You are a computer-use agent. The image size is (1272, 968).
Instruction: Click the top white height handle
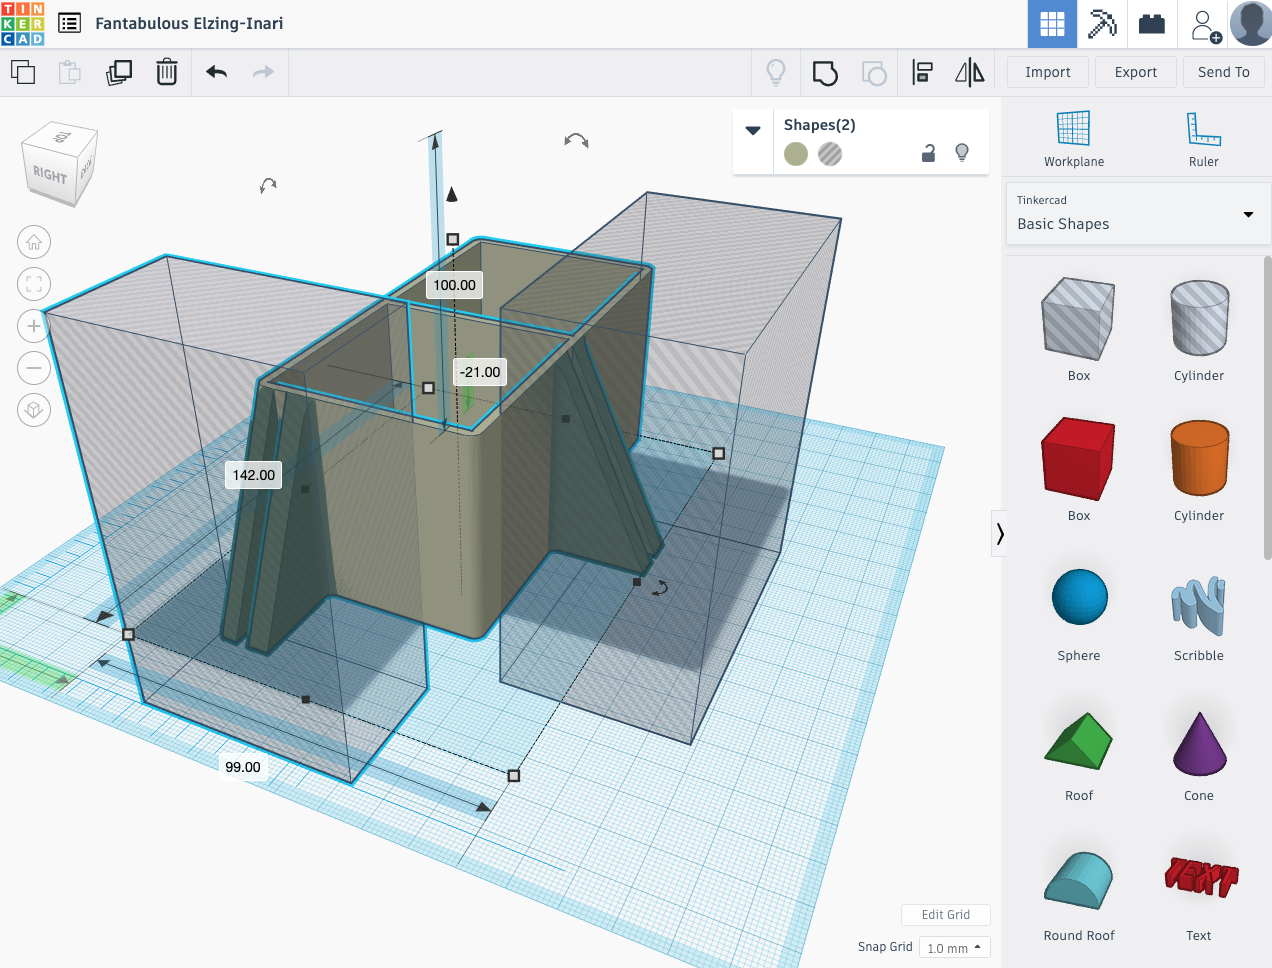(x=453, y=239)
